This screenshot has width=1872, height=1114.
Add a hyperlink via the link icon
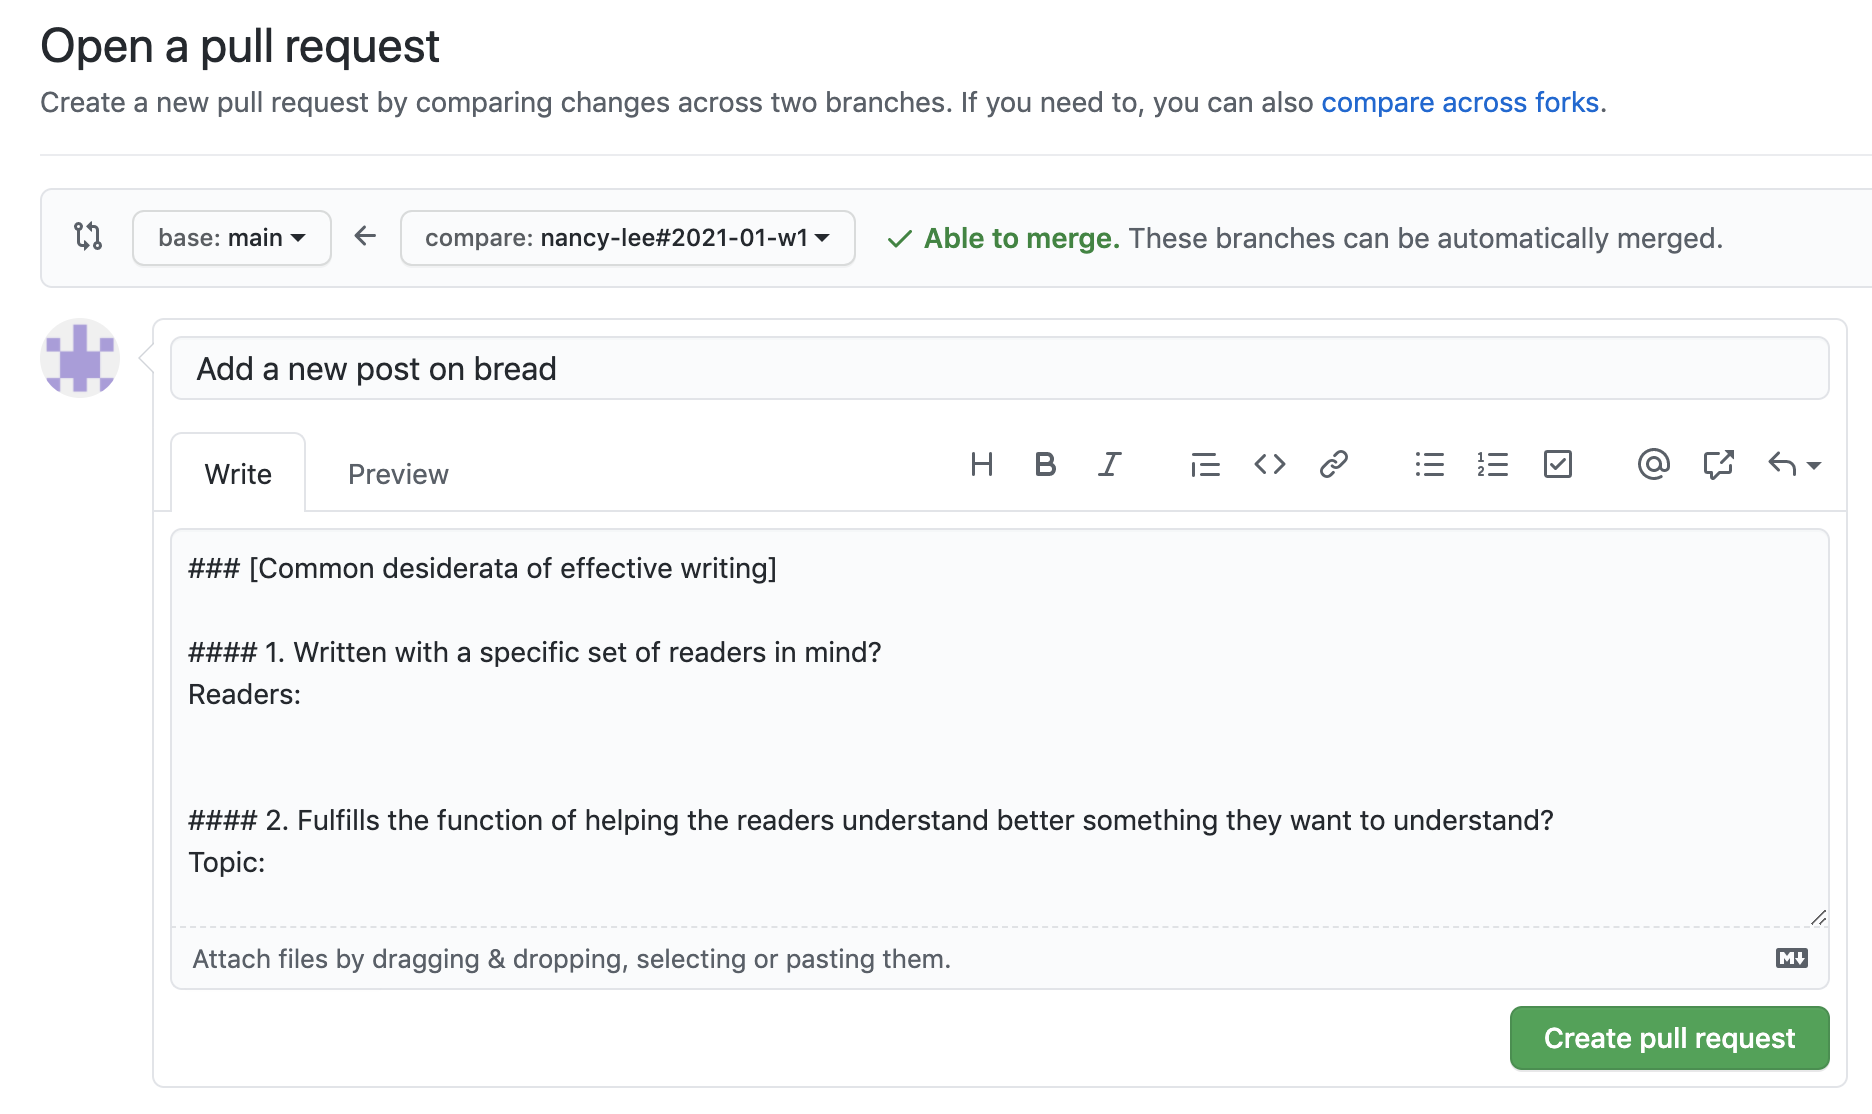(1333, 464)
